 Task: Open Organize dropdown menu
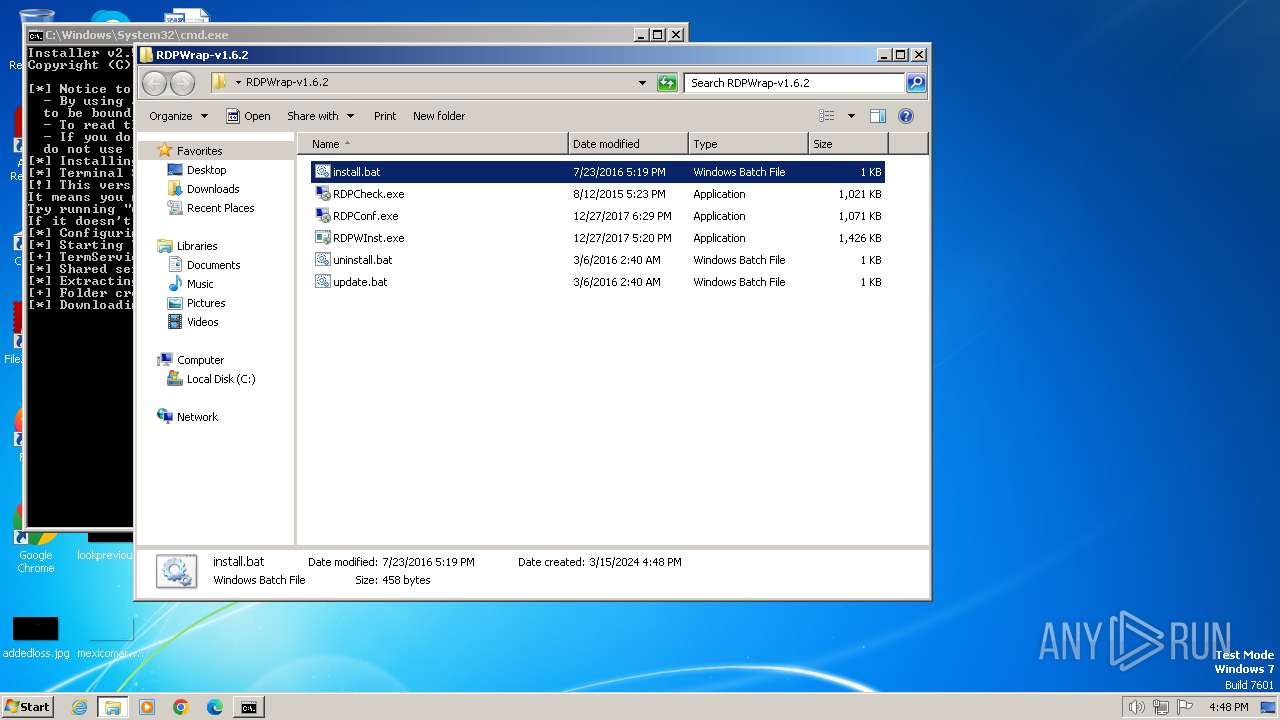[178, 116]
